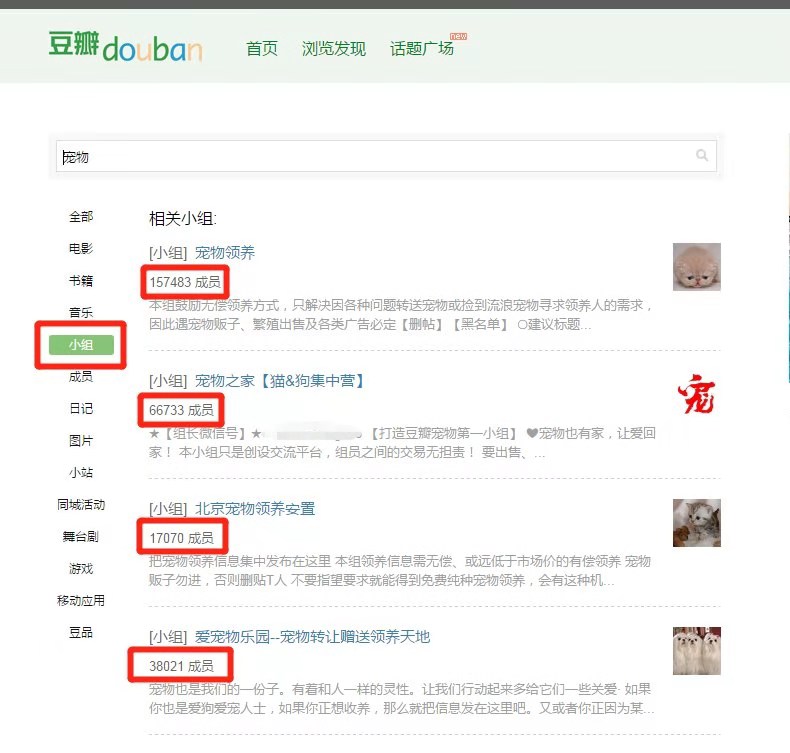Click the 66733 成员 count text
Screen dimensions: 790x753
pyautogui.click(x=181, y=410)
